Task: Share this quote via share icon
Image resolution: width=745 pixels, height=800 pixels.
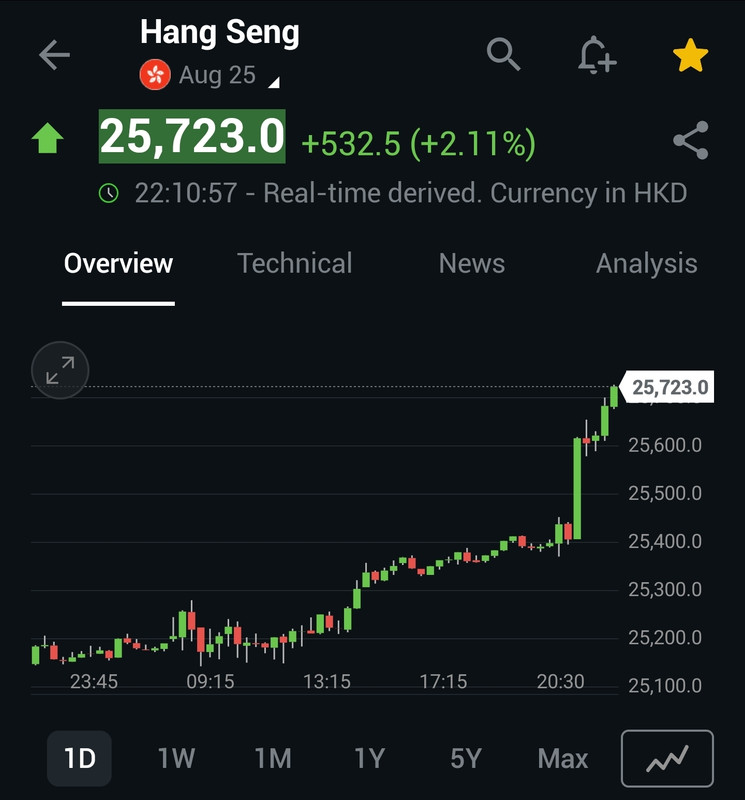Action: pos(691,140)
